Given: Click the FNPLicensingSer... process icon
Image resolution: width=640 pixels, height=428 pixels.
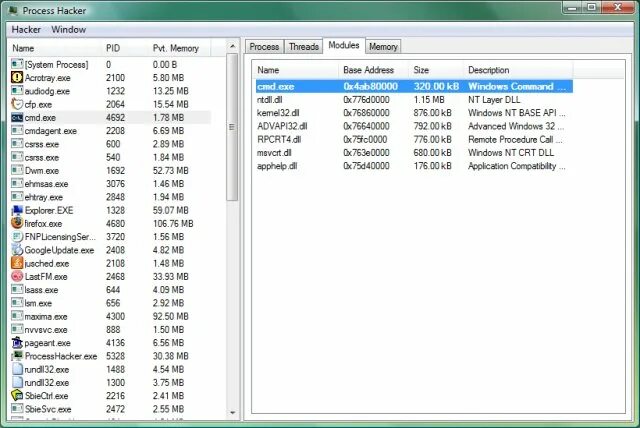Looking at the screenshot, I should 17,237.
